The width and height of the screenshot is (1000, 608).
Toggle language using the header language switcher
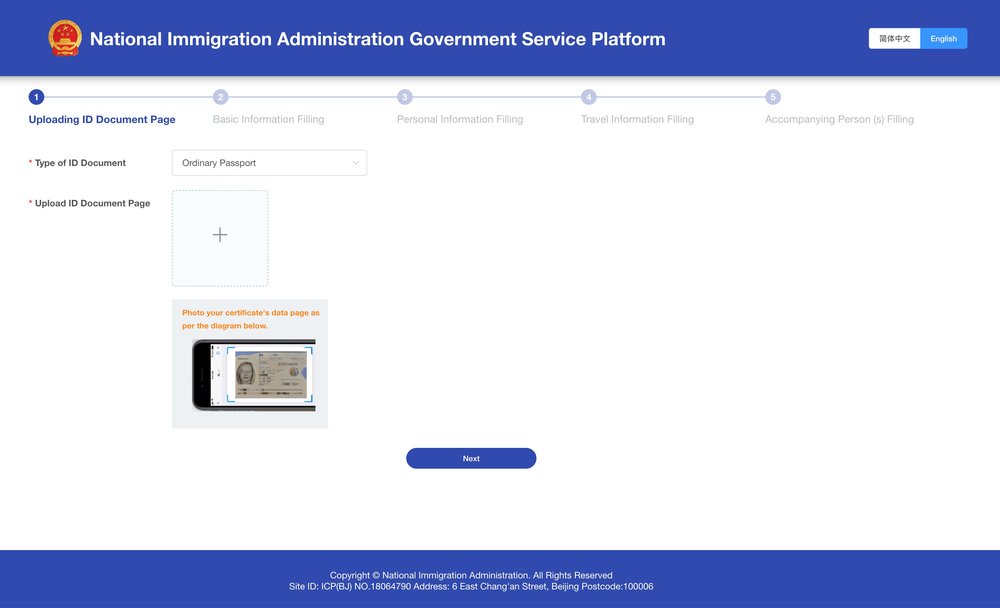coord(918,38)
